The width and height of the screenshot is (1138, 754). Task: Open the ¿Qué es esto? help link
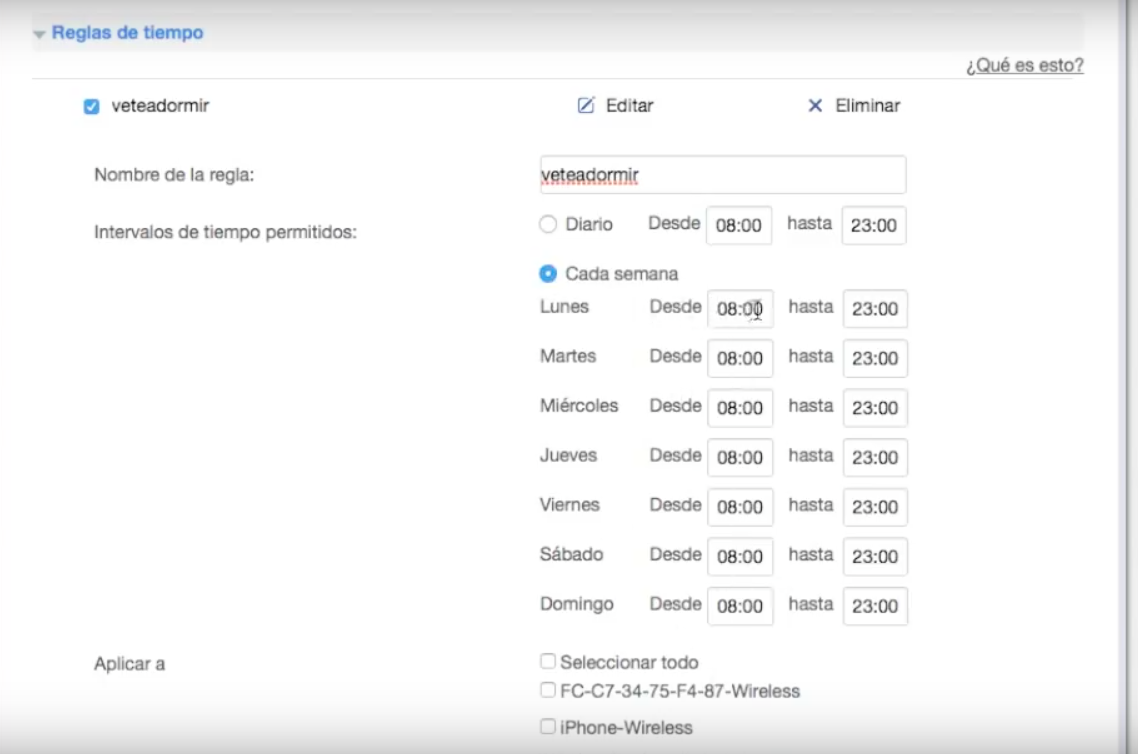tap(1024, 63)
